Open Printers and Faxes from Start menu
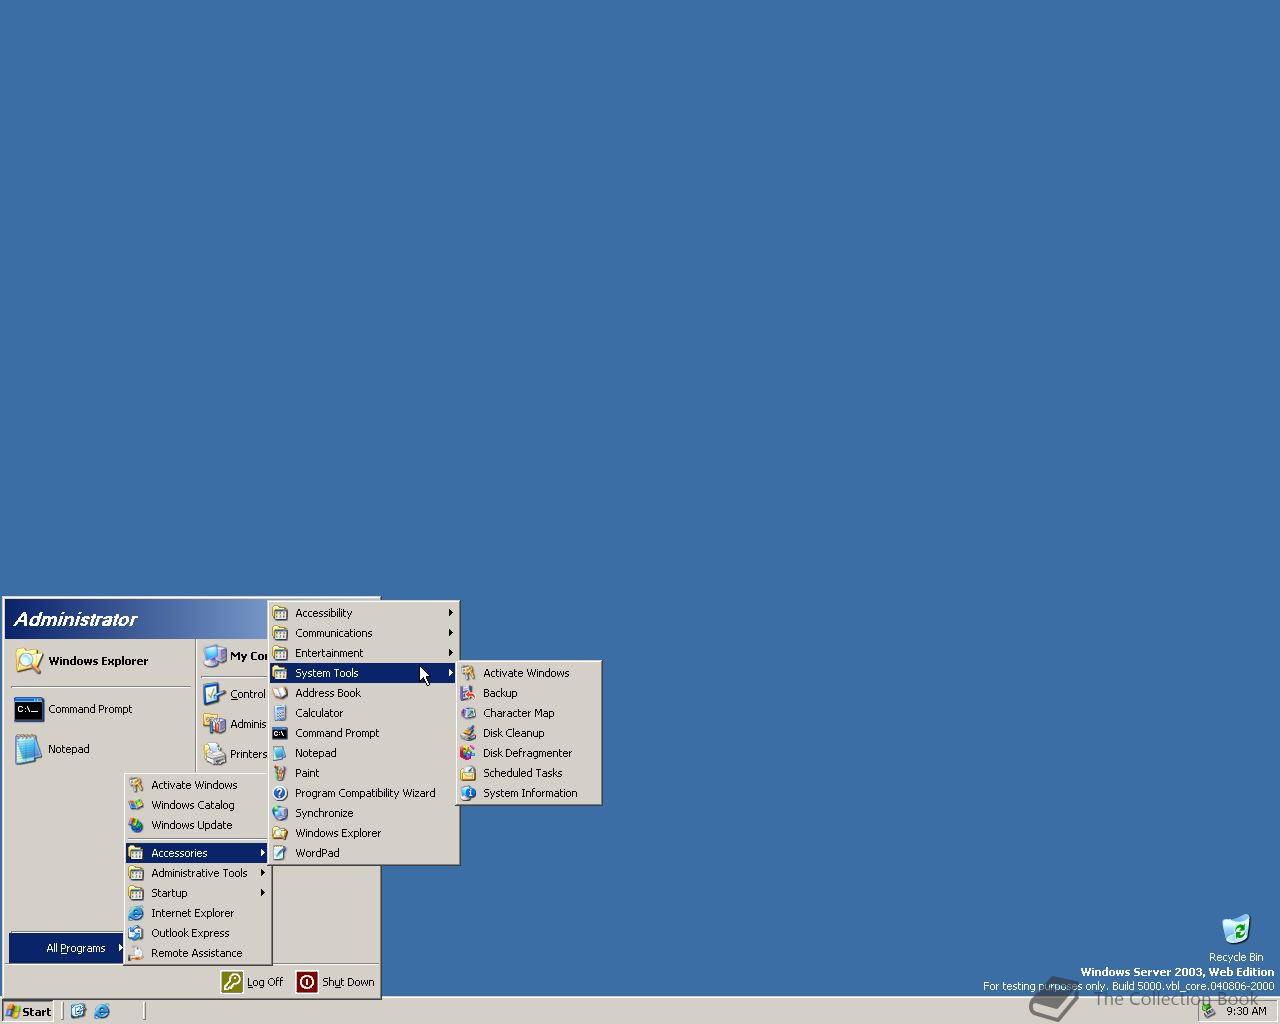The image size is (1280, 1024). 235,754
